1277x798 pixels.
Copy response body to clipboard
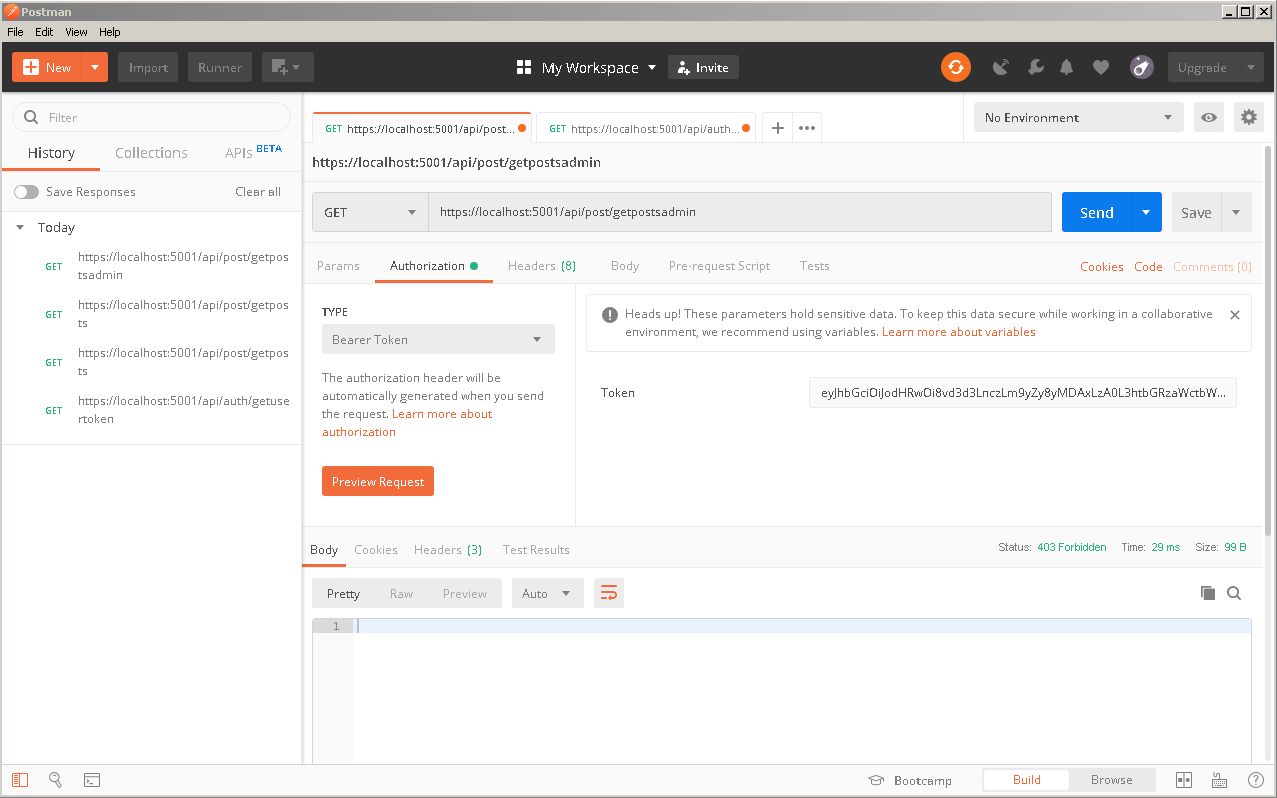[x=1208, y=593]
